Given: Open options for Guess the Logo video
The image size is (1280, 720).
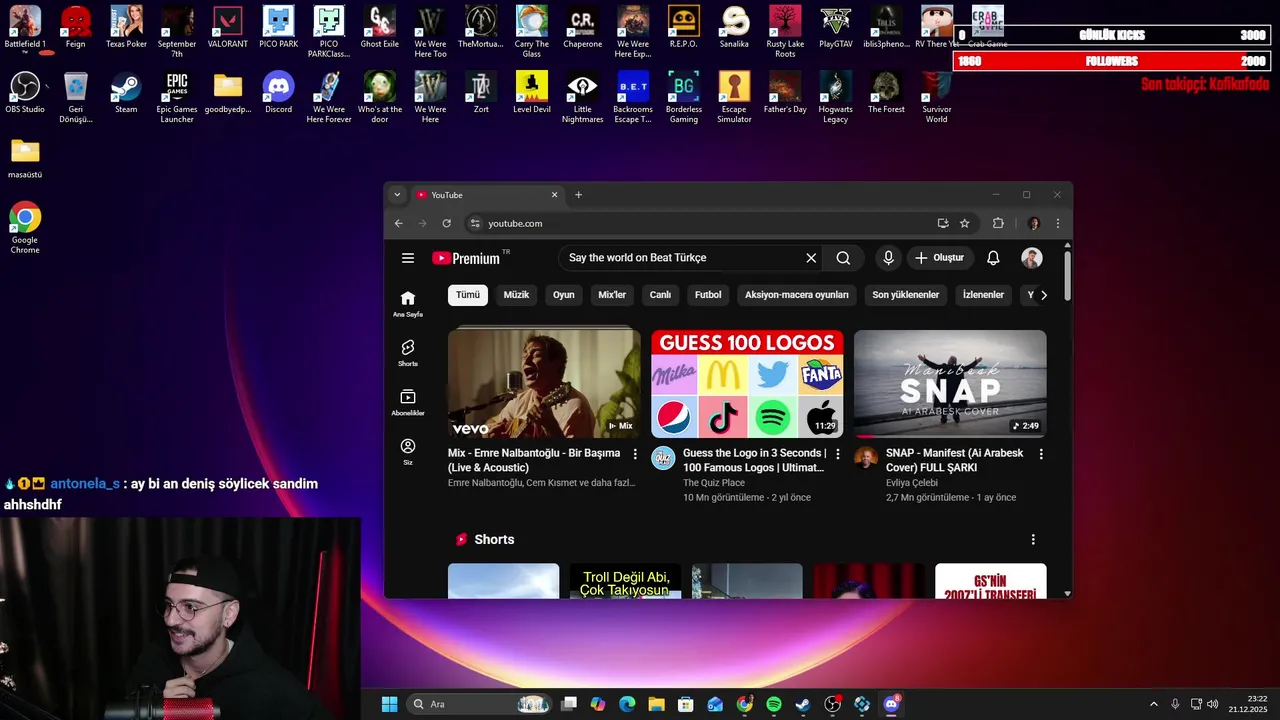Looking at the screenshot, I should (x=838, y=454).
